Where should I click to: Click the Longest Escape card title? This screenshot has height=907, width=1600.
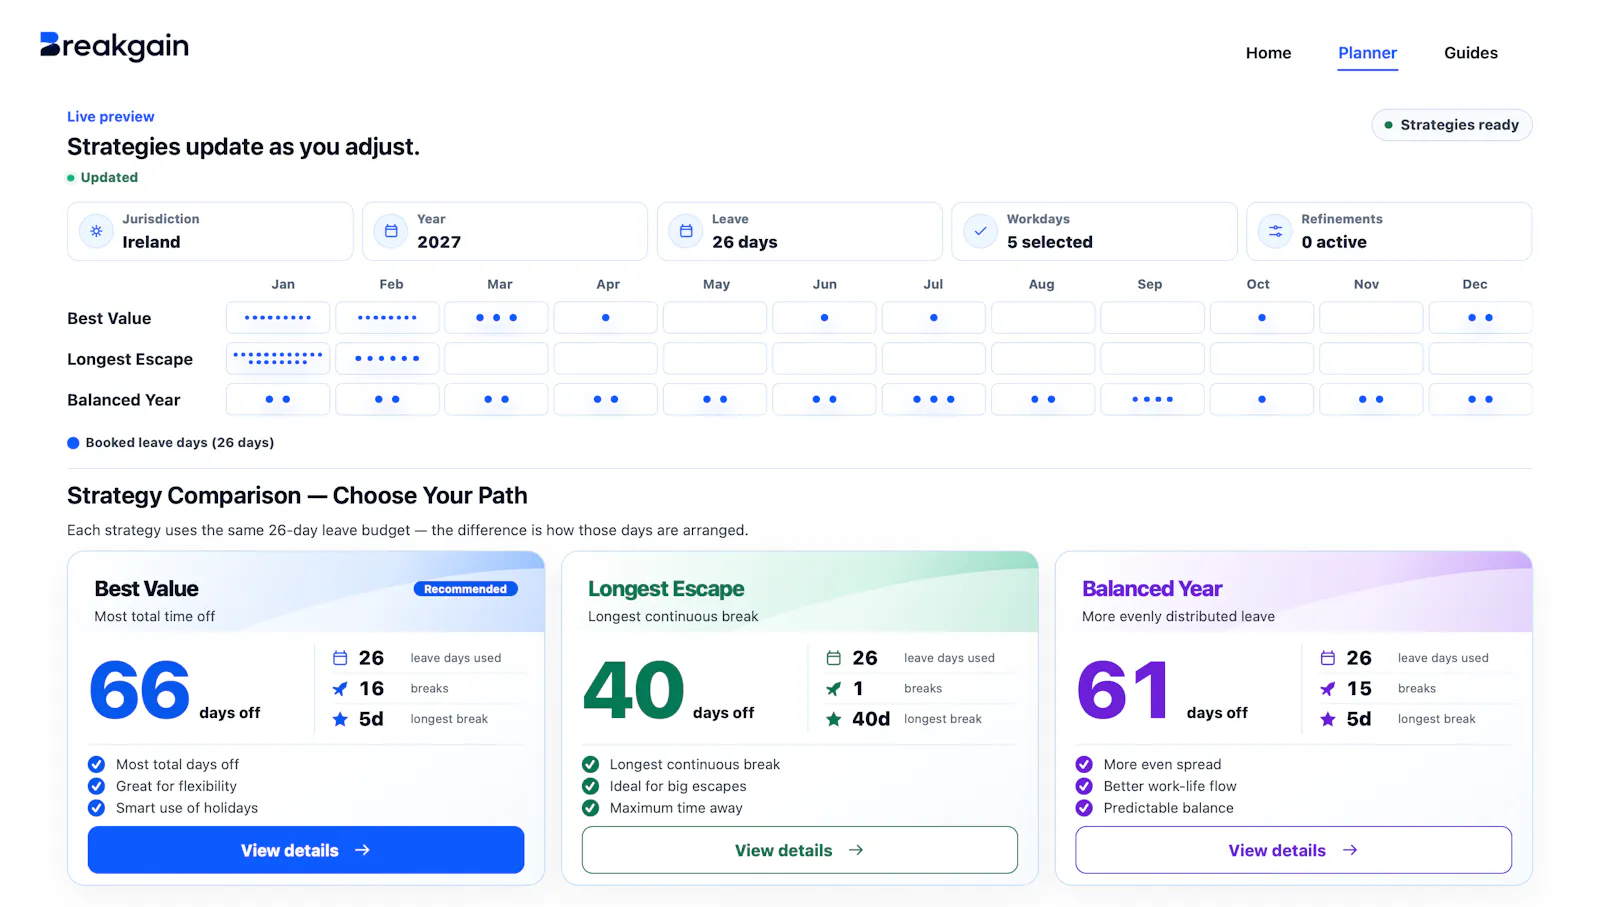[x=666, y=589]
